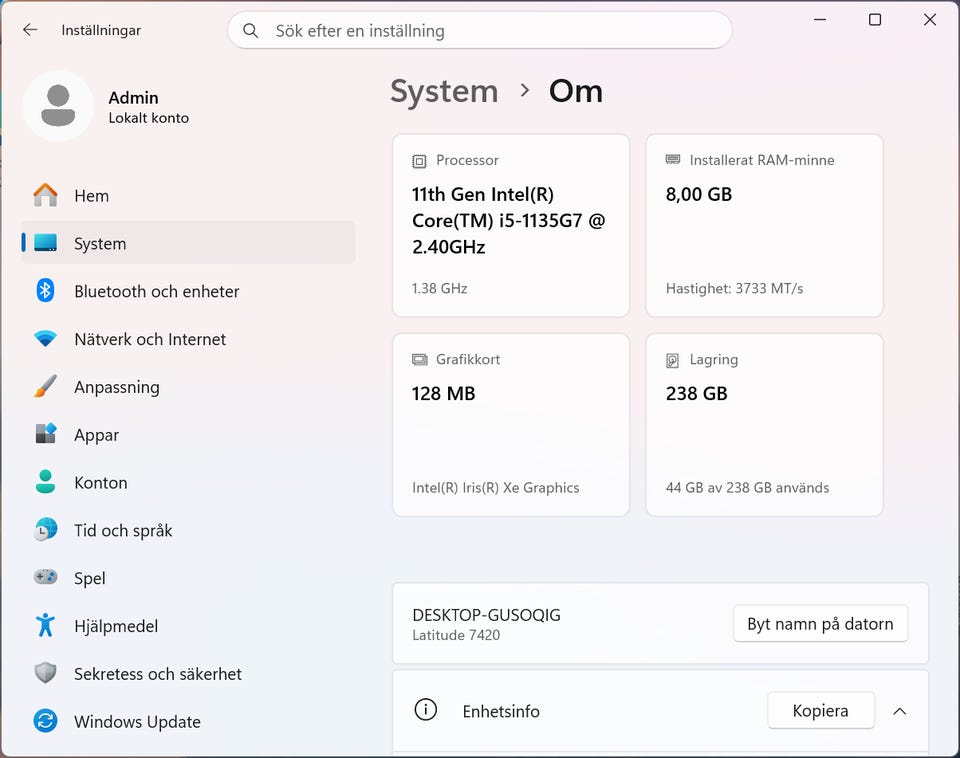Image resolution: width=960 pixels, height=758 pixels.
Task: Click the i5-1135G7 processor name
Action: coord(508,220)
